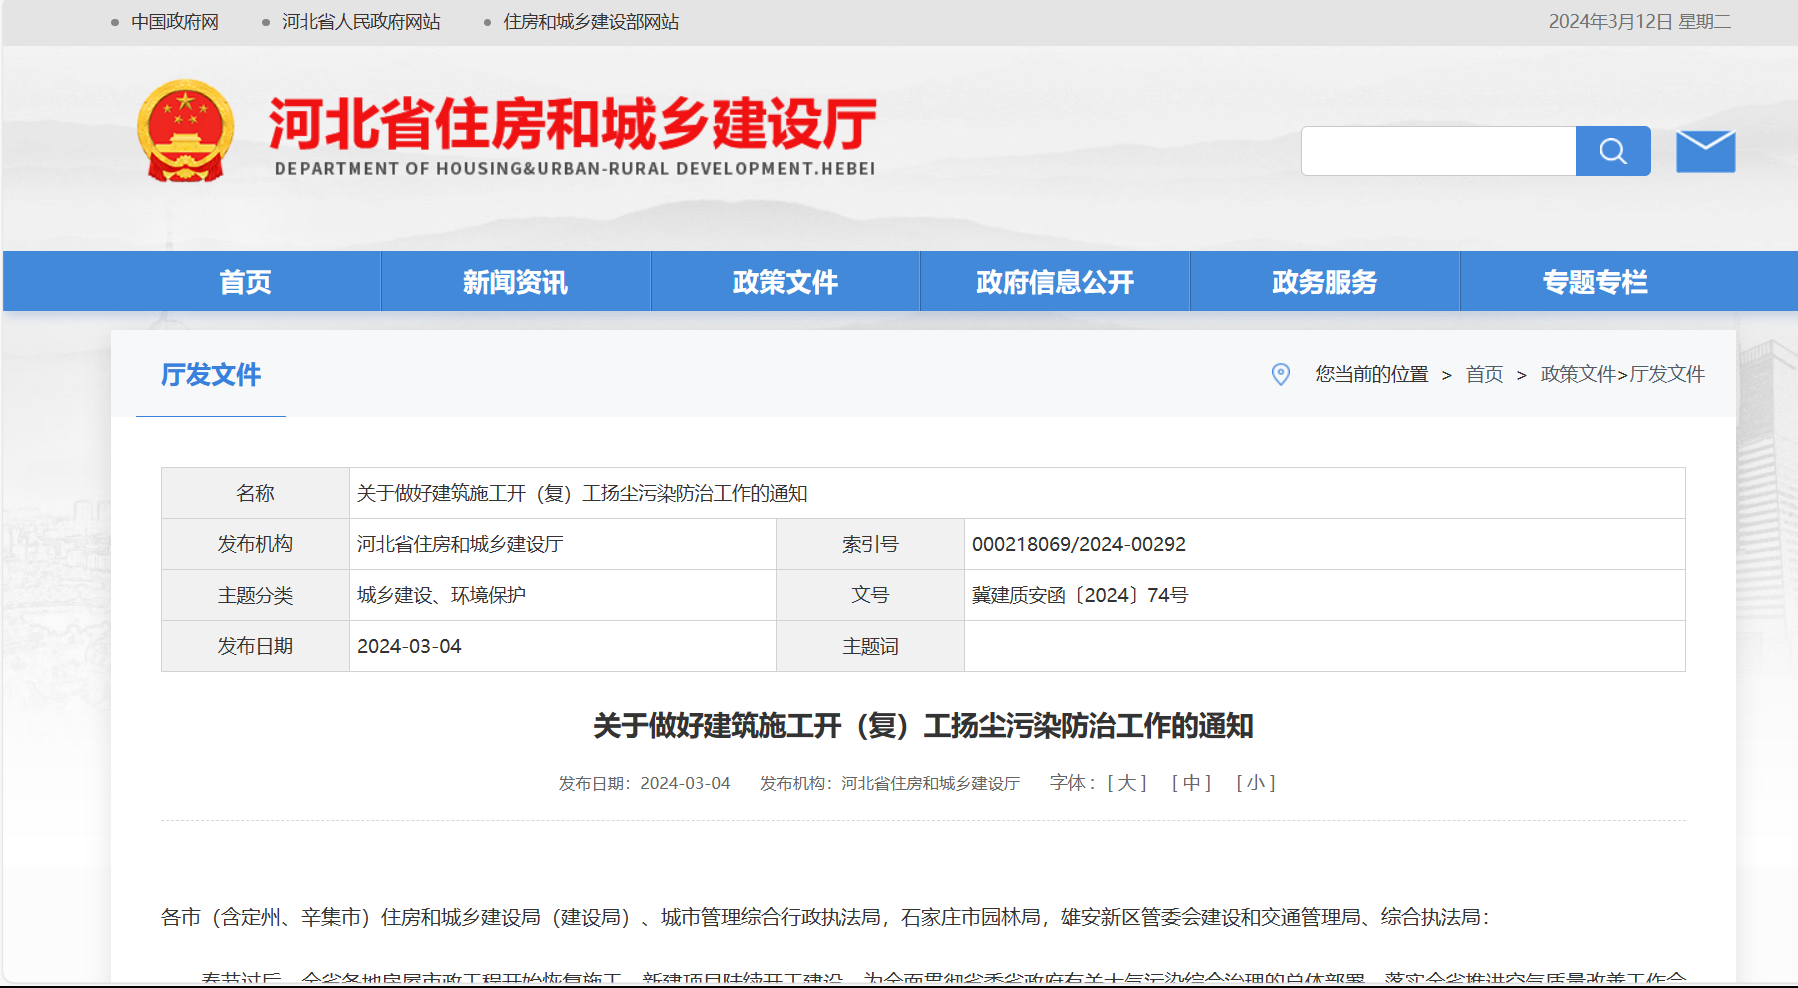Open the envelope mail icon
The height and width of the screenshot is (988, 1798).
[1705, 151]
